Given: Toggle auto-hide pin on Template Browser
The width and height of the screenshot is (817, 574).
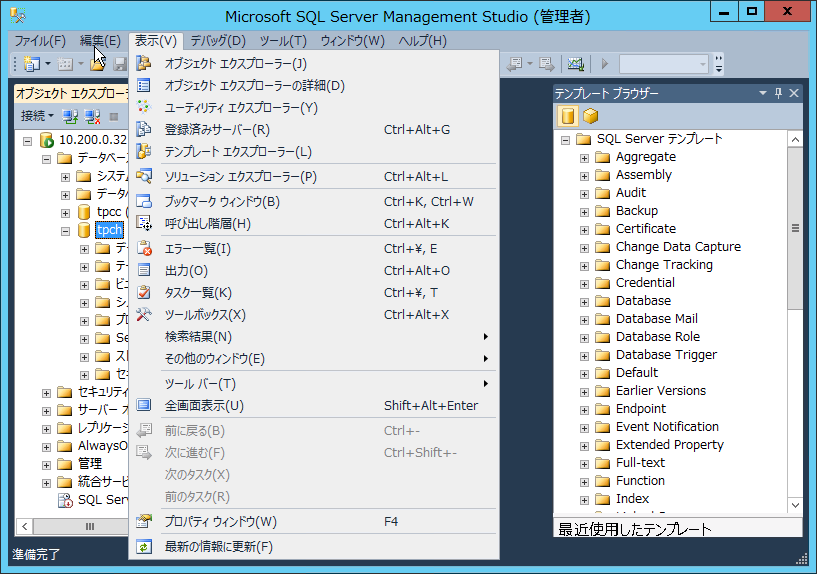Looking at the screenshot, I should (x=778, y=93).
